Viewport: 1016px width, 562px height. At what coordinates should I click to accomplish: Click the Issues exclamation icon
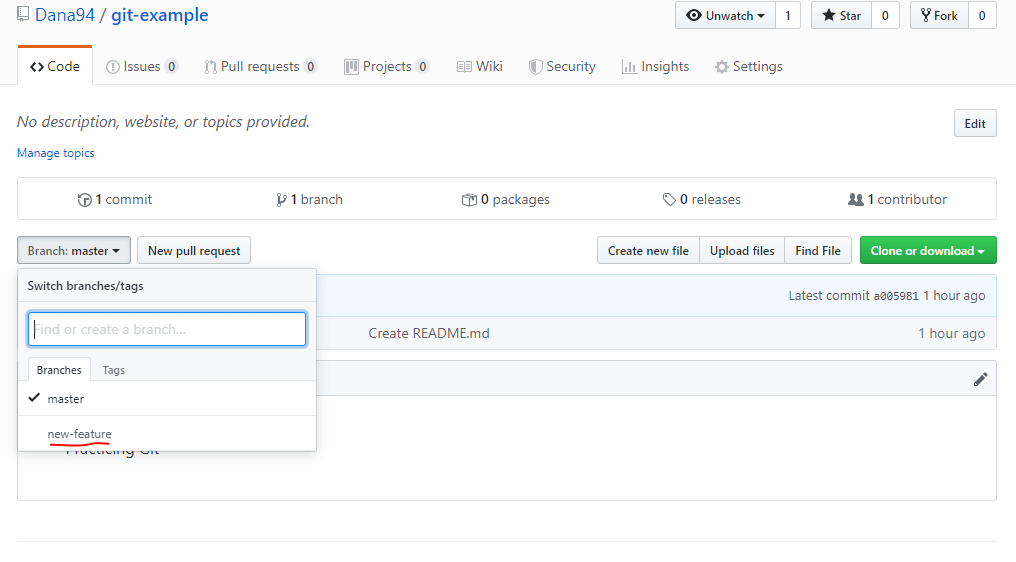point(113,67)
